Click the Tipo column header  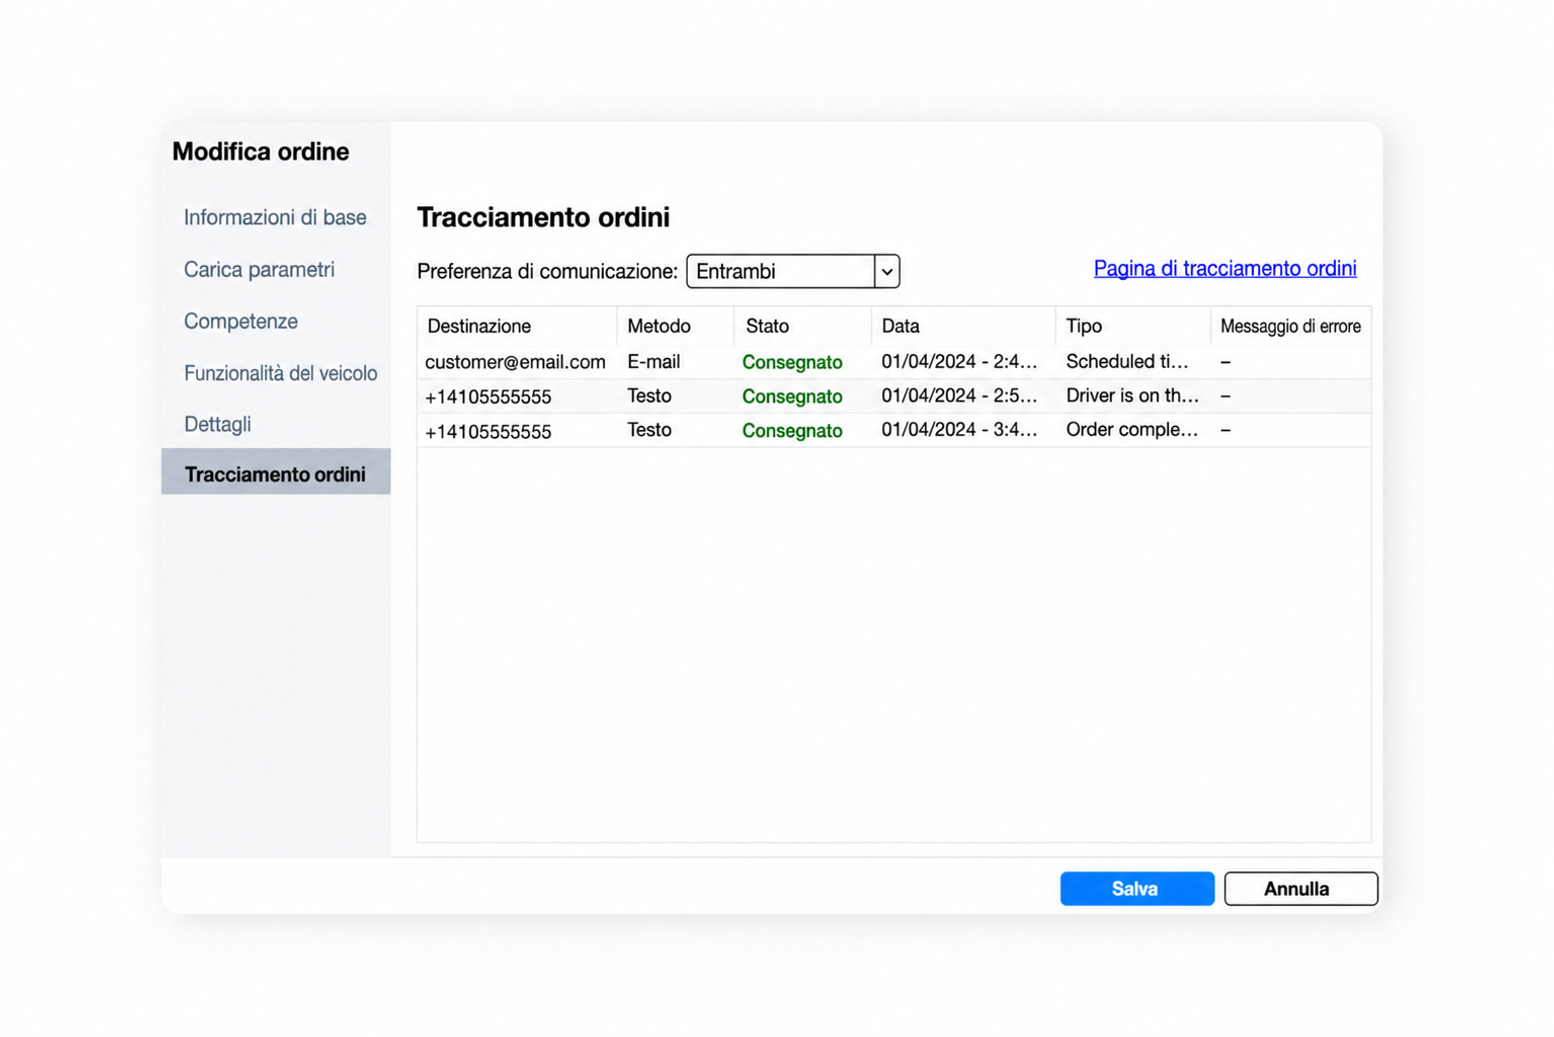(x=1132, y=326)
